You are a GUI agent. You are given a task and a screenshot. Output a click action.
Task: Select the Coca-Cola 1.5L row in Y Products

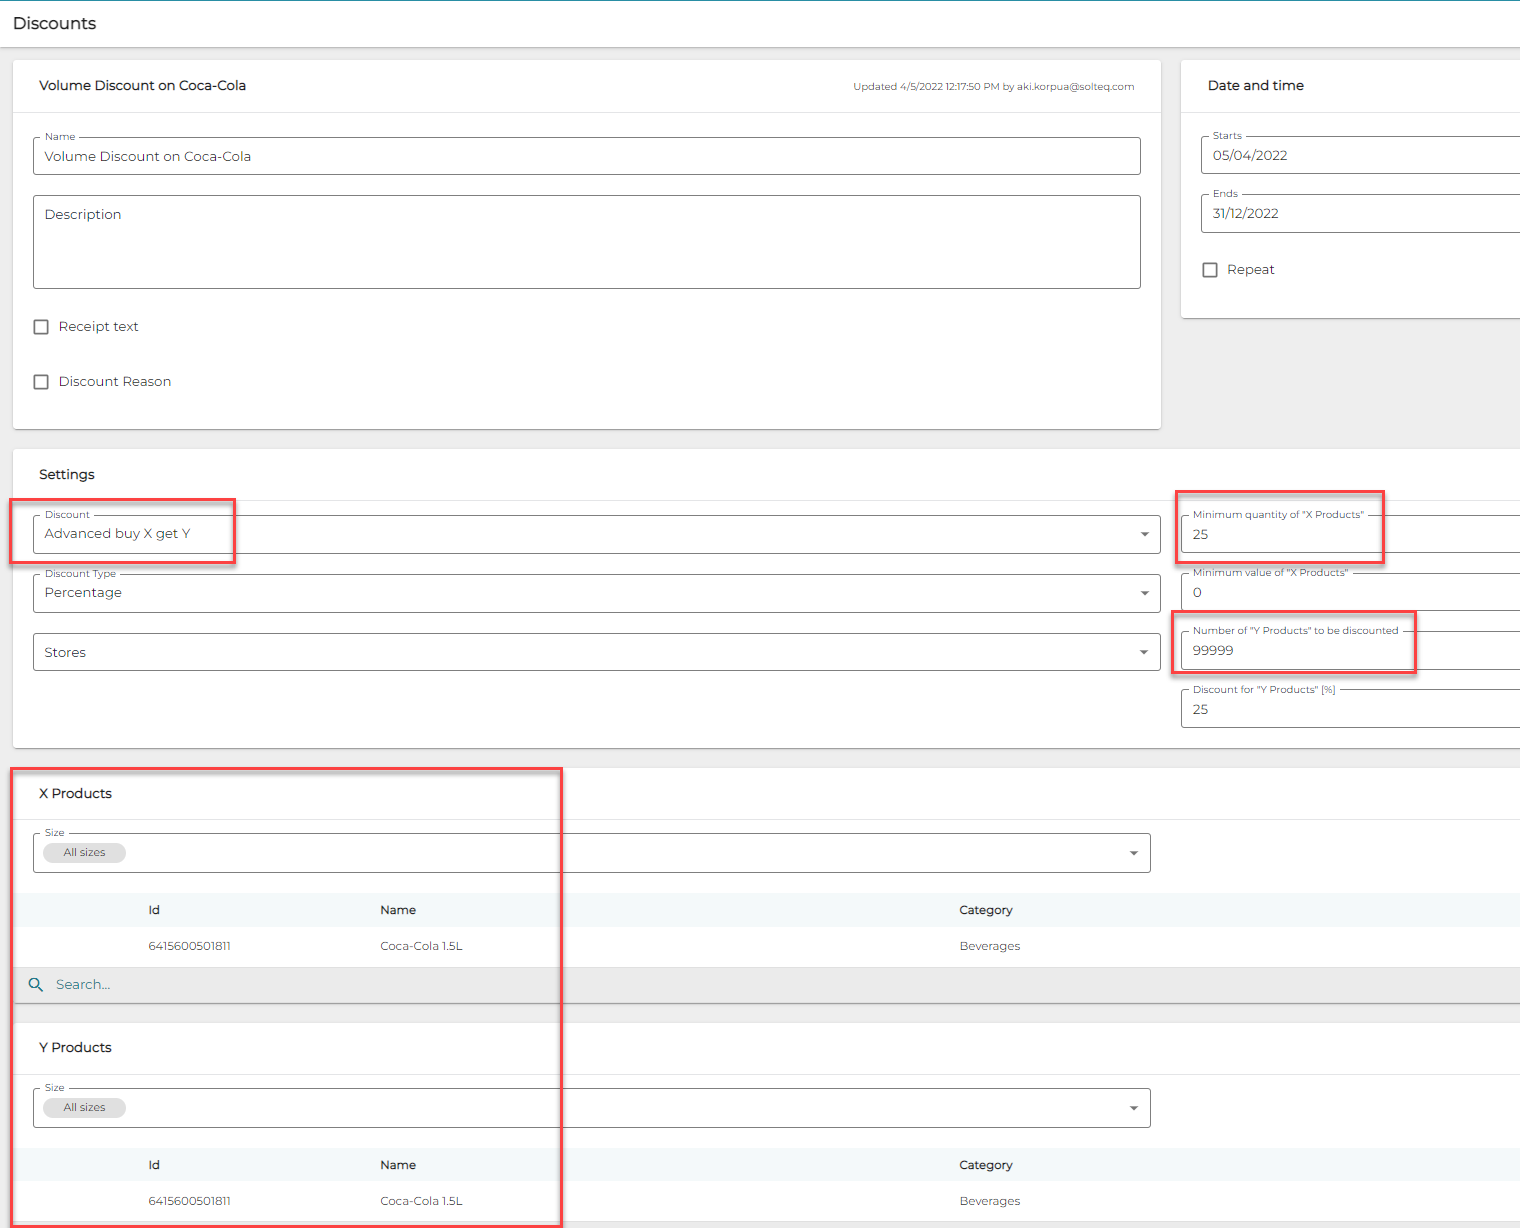coord(421,1201)
